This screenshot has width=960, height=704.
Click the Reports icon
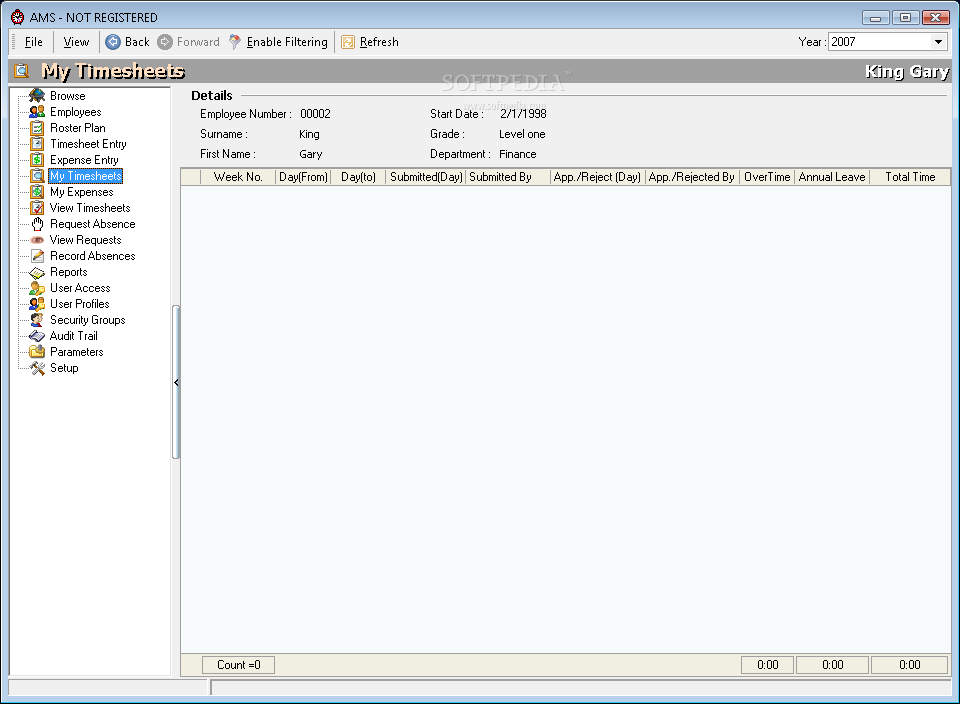pos(37,272)
